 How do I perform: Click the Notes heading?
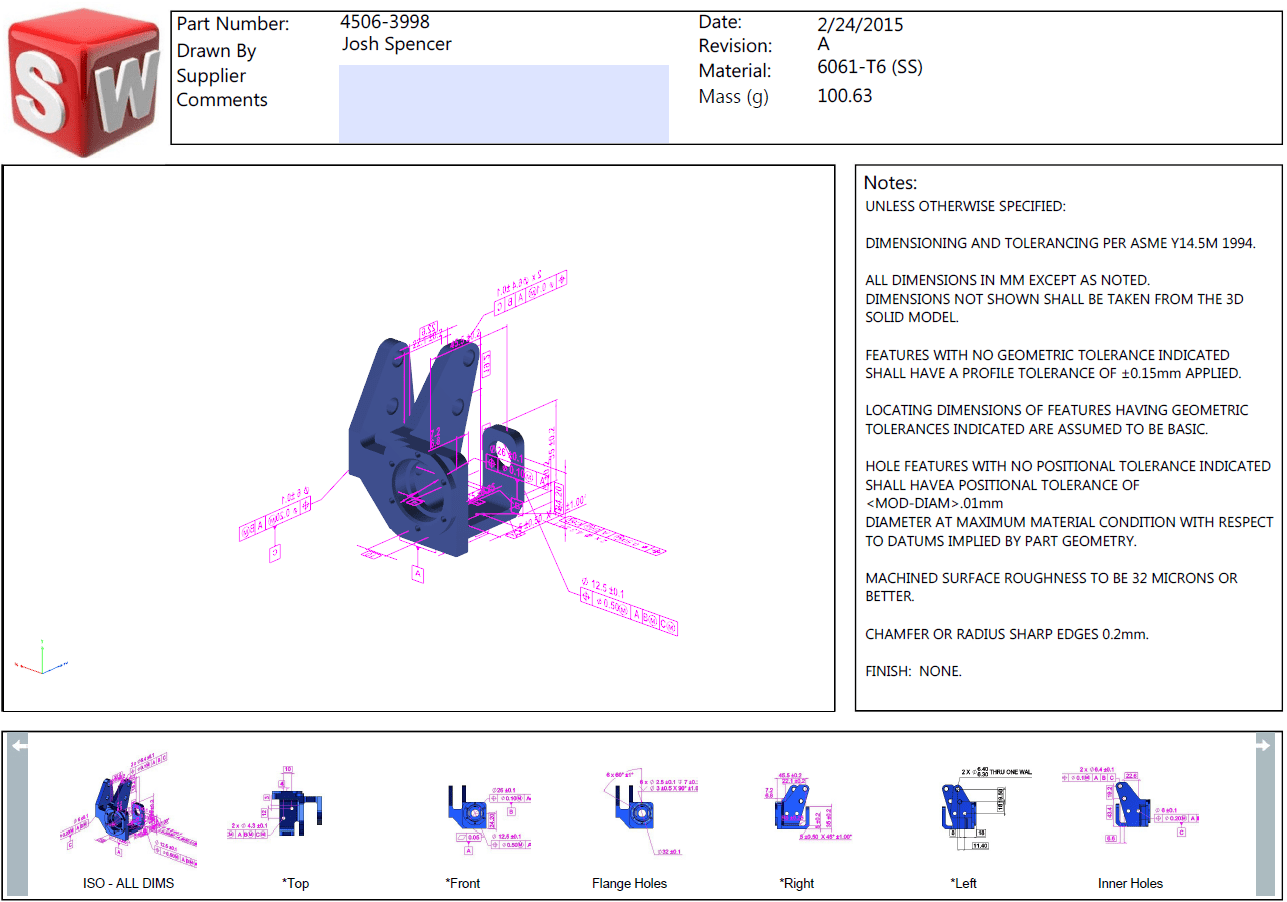(890, 183)
